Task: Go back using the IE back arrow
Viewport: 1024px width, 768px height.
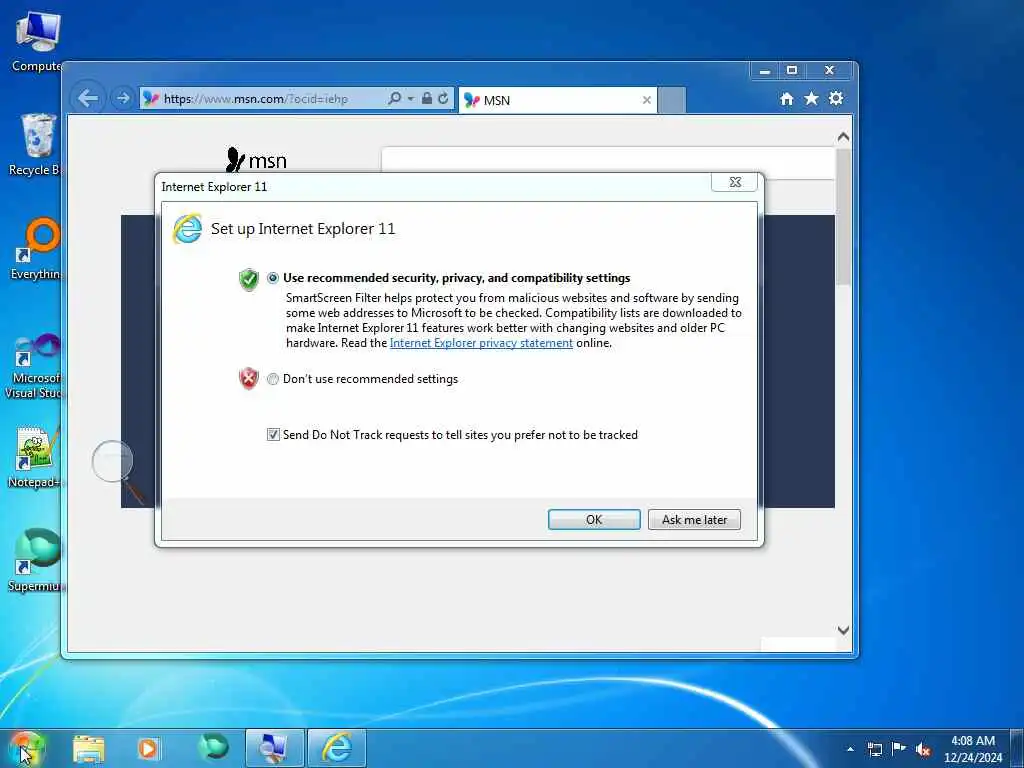Action: click(88, 99)
